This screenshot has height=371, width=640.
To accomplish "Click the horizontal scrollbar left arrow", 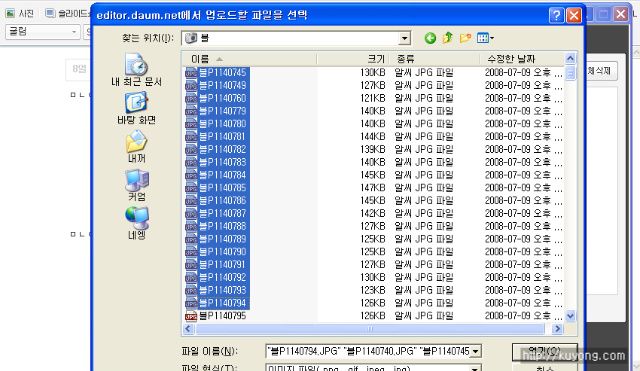I will pyautogui.click(x=188, y=329).
